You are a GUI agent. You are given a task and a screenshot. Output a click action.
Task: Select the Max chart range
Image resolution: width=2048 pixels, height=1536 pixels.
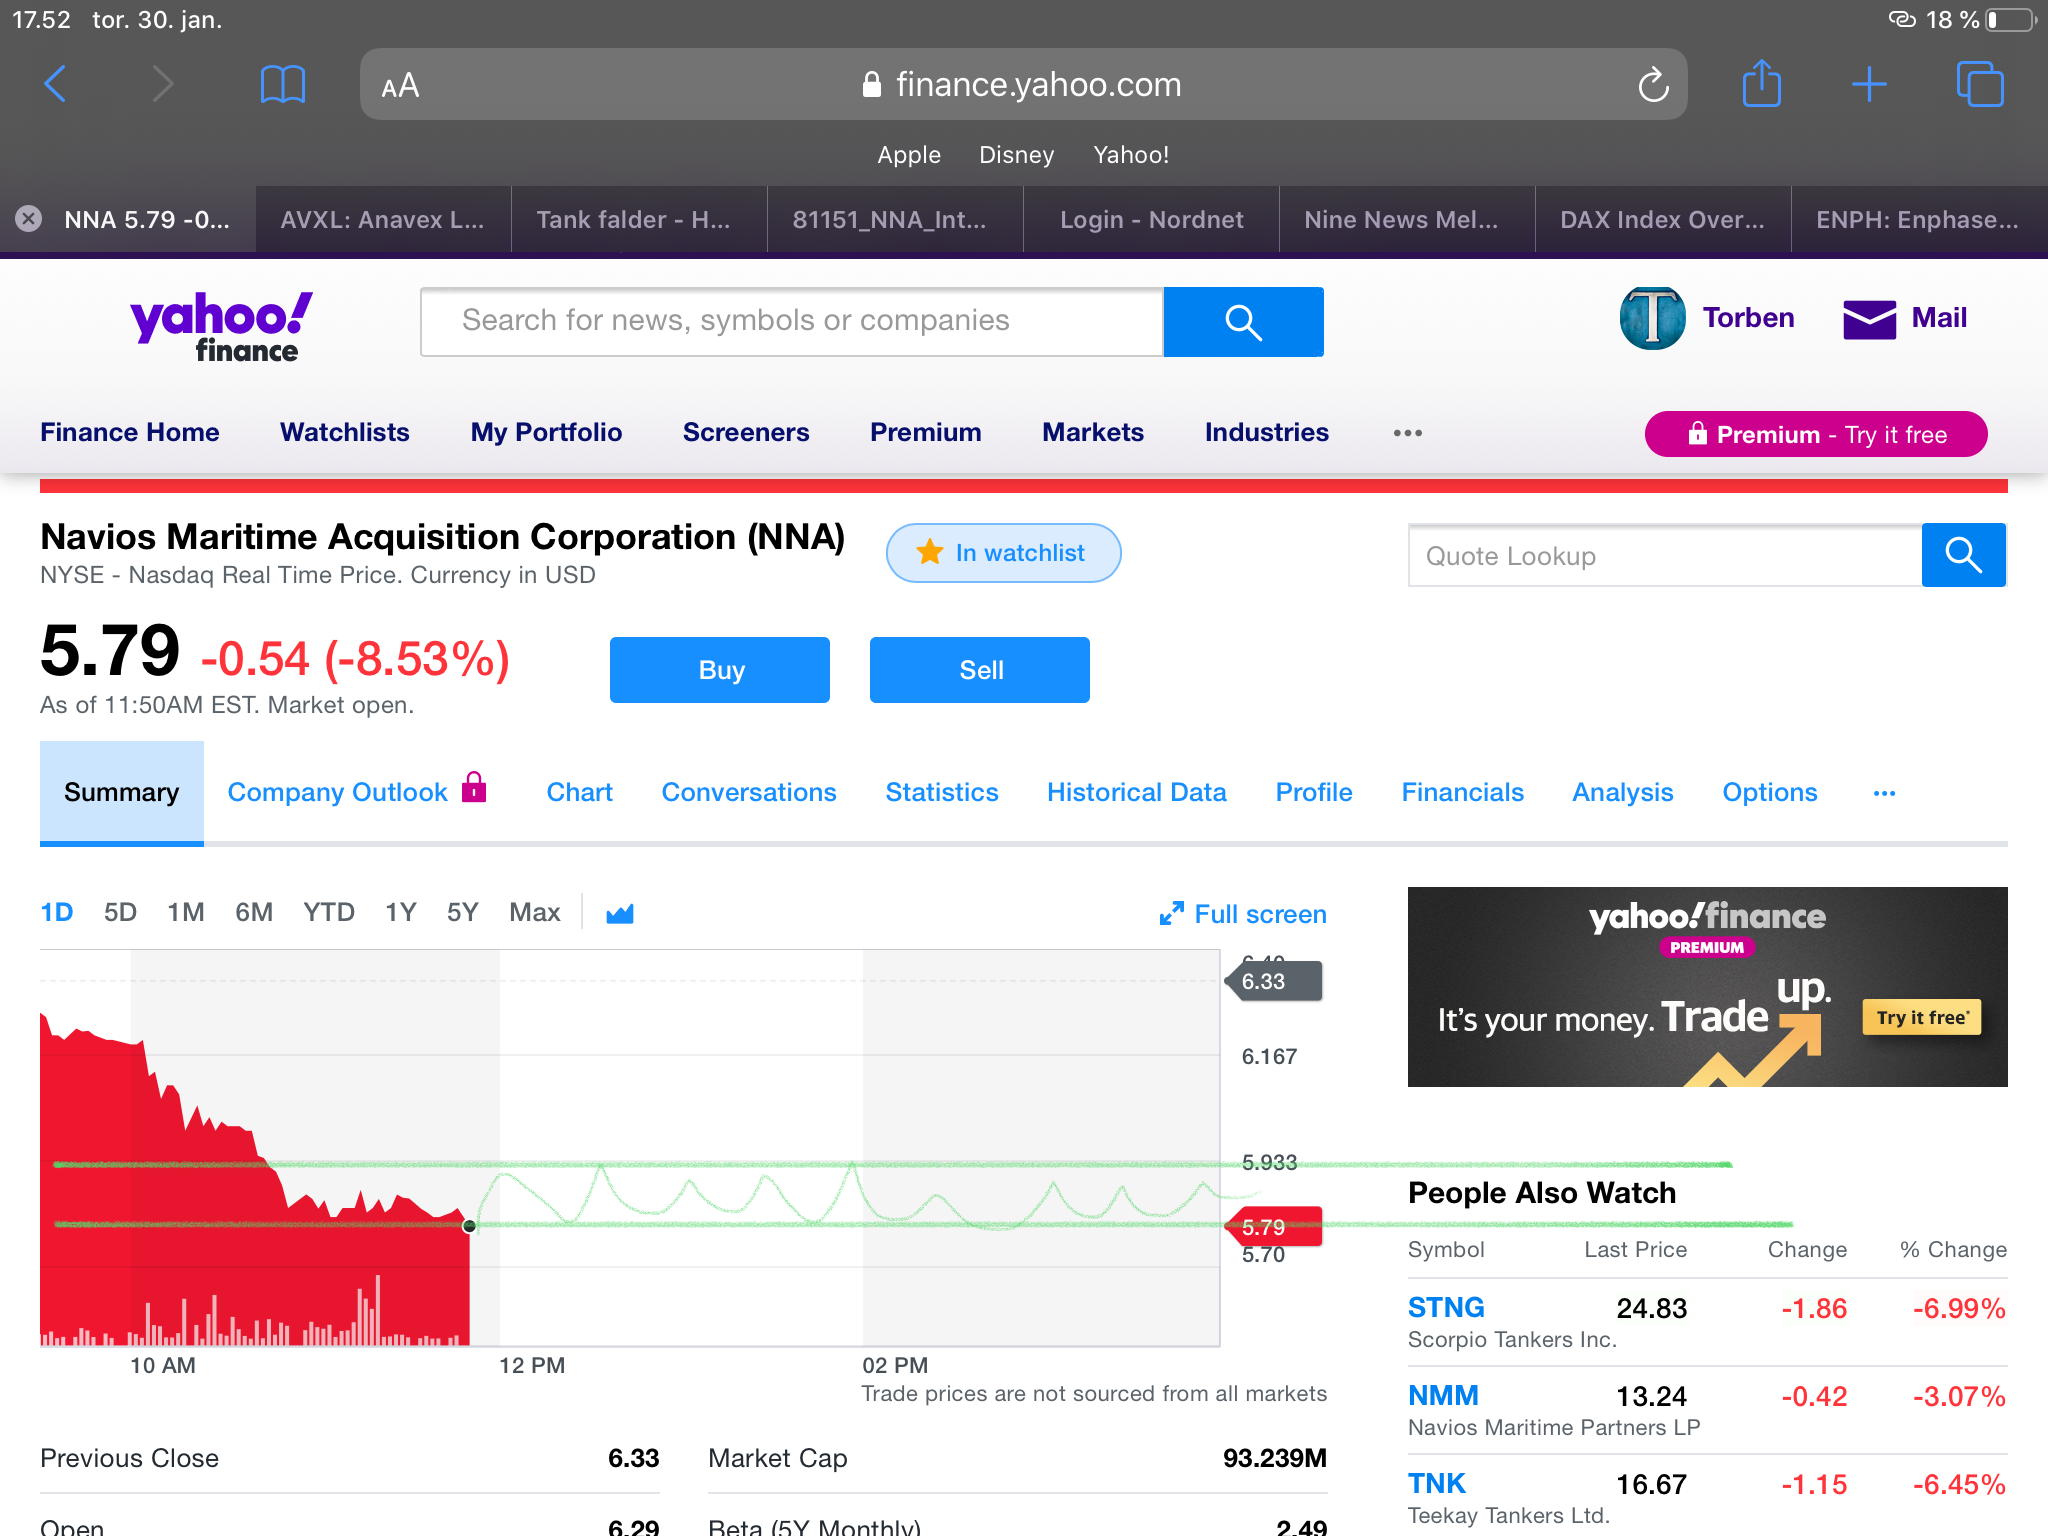point(535,913)
